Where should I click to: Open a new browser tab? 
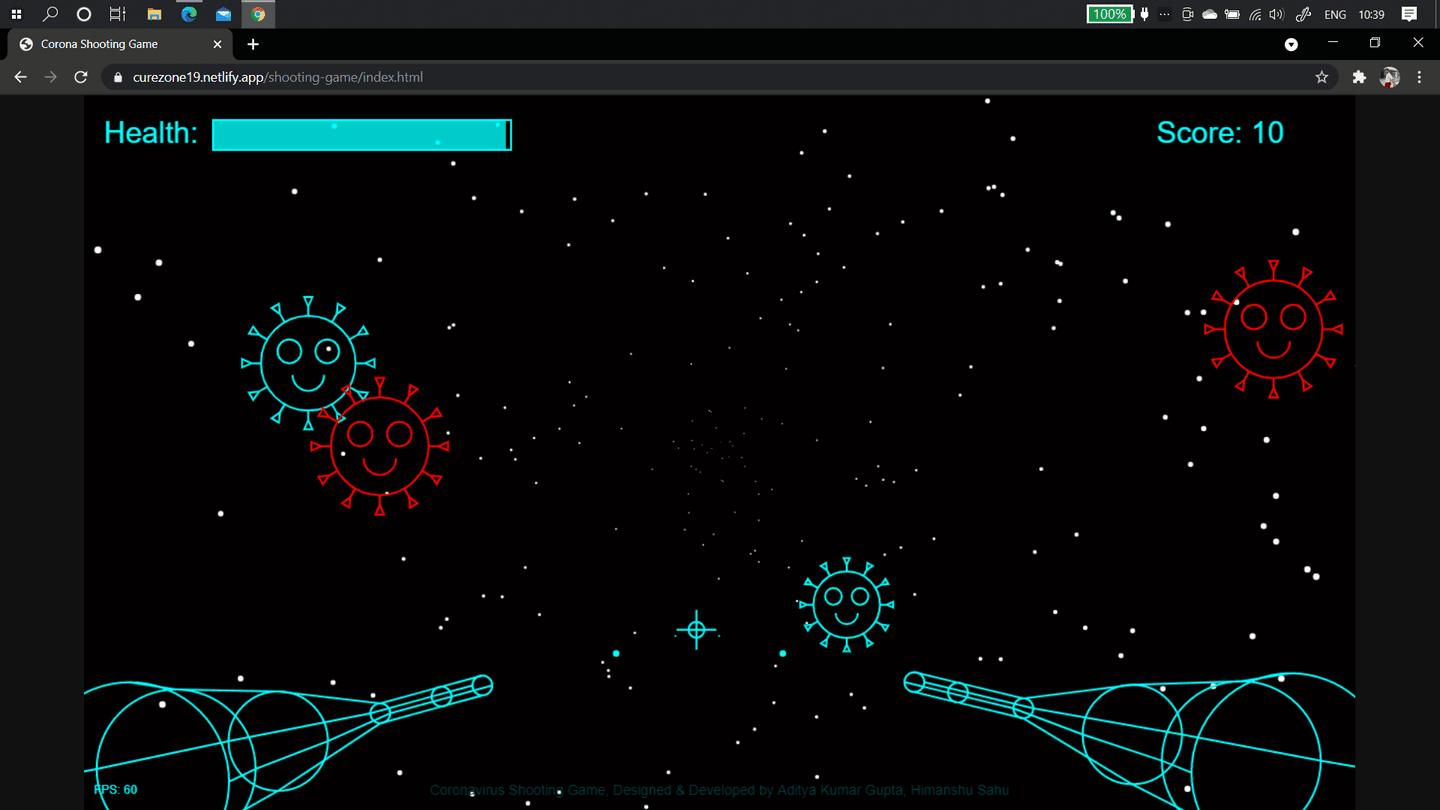pyautogui.click(x=253, y=44)
